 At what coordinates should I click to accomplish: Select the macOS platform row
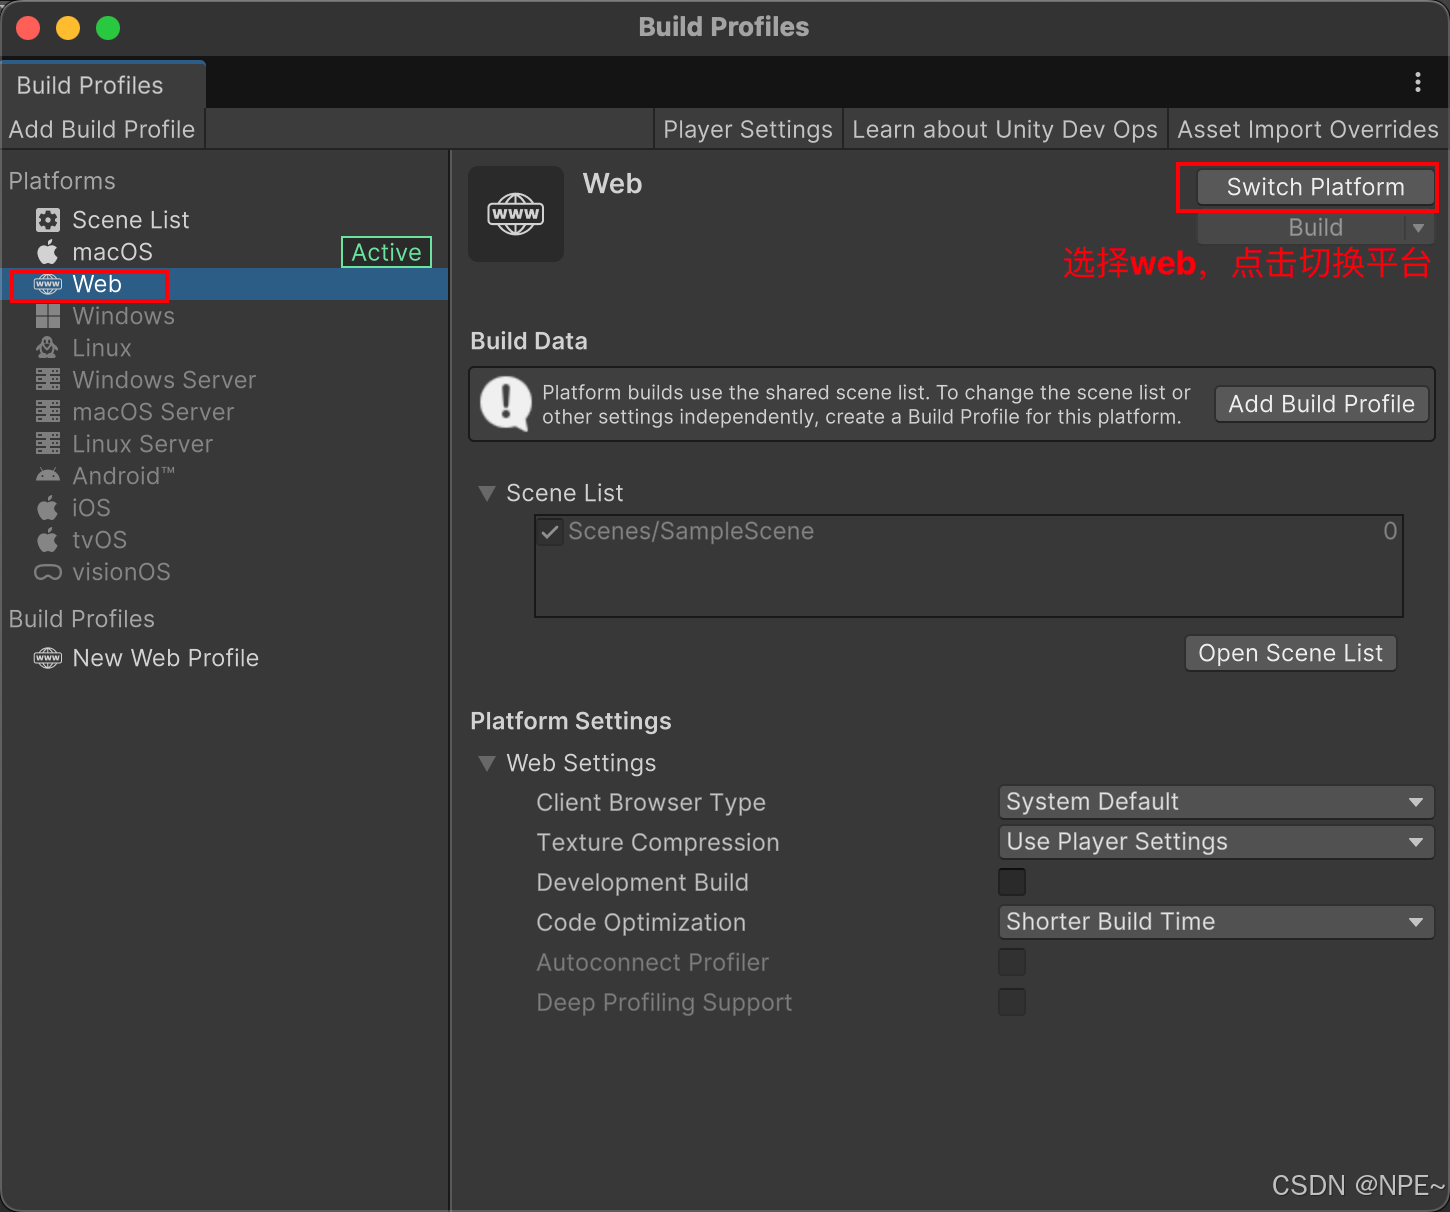click(225, 252)
